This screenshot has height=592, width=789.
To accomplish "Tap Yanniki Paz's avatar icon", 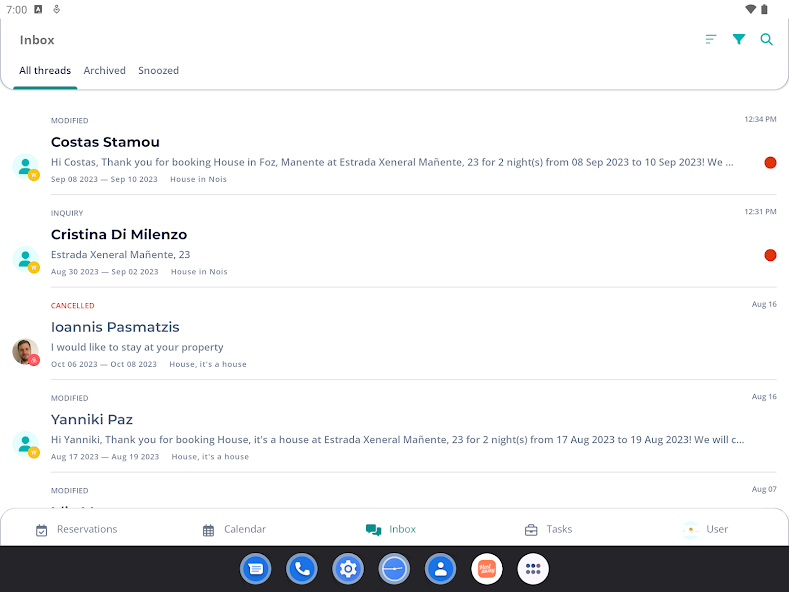I will [x=26, y=445].
